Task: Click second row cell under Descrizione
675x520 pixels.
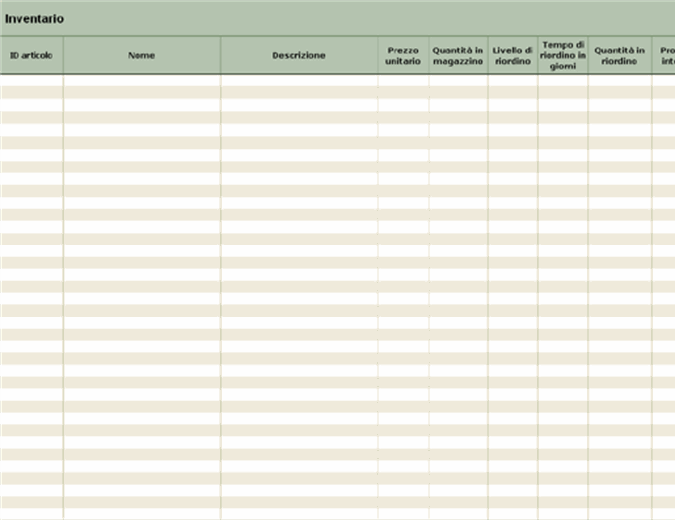Action: pos(299,92)
